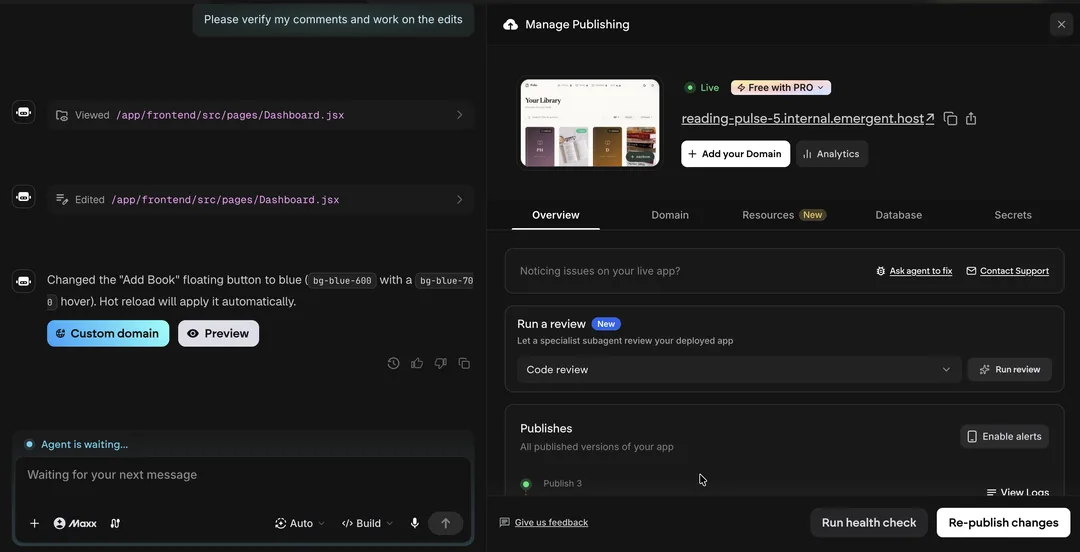Click the Custom domain button in chat
Screen dimensions: 1080x552
pos(108,334)
